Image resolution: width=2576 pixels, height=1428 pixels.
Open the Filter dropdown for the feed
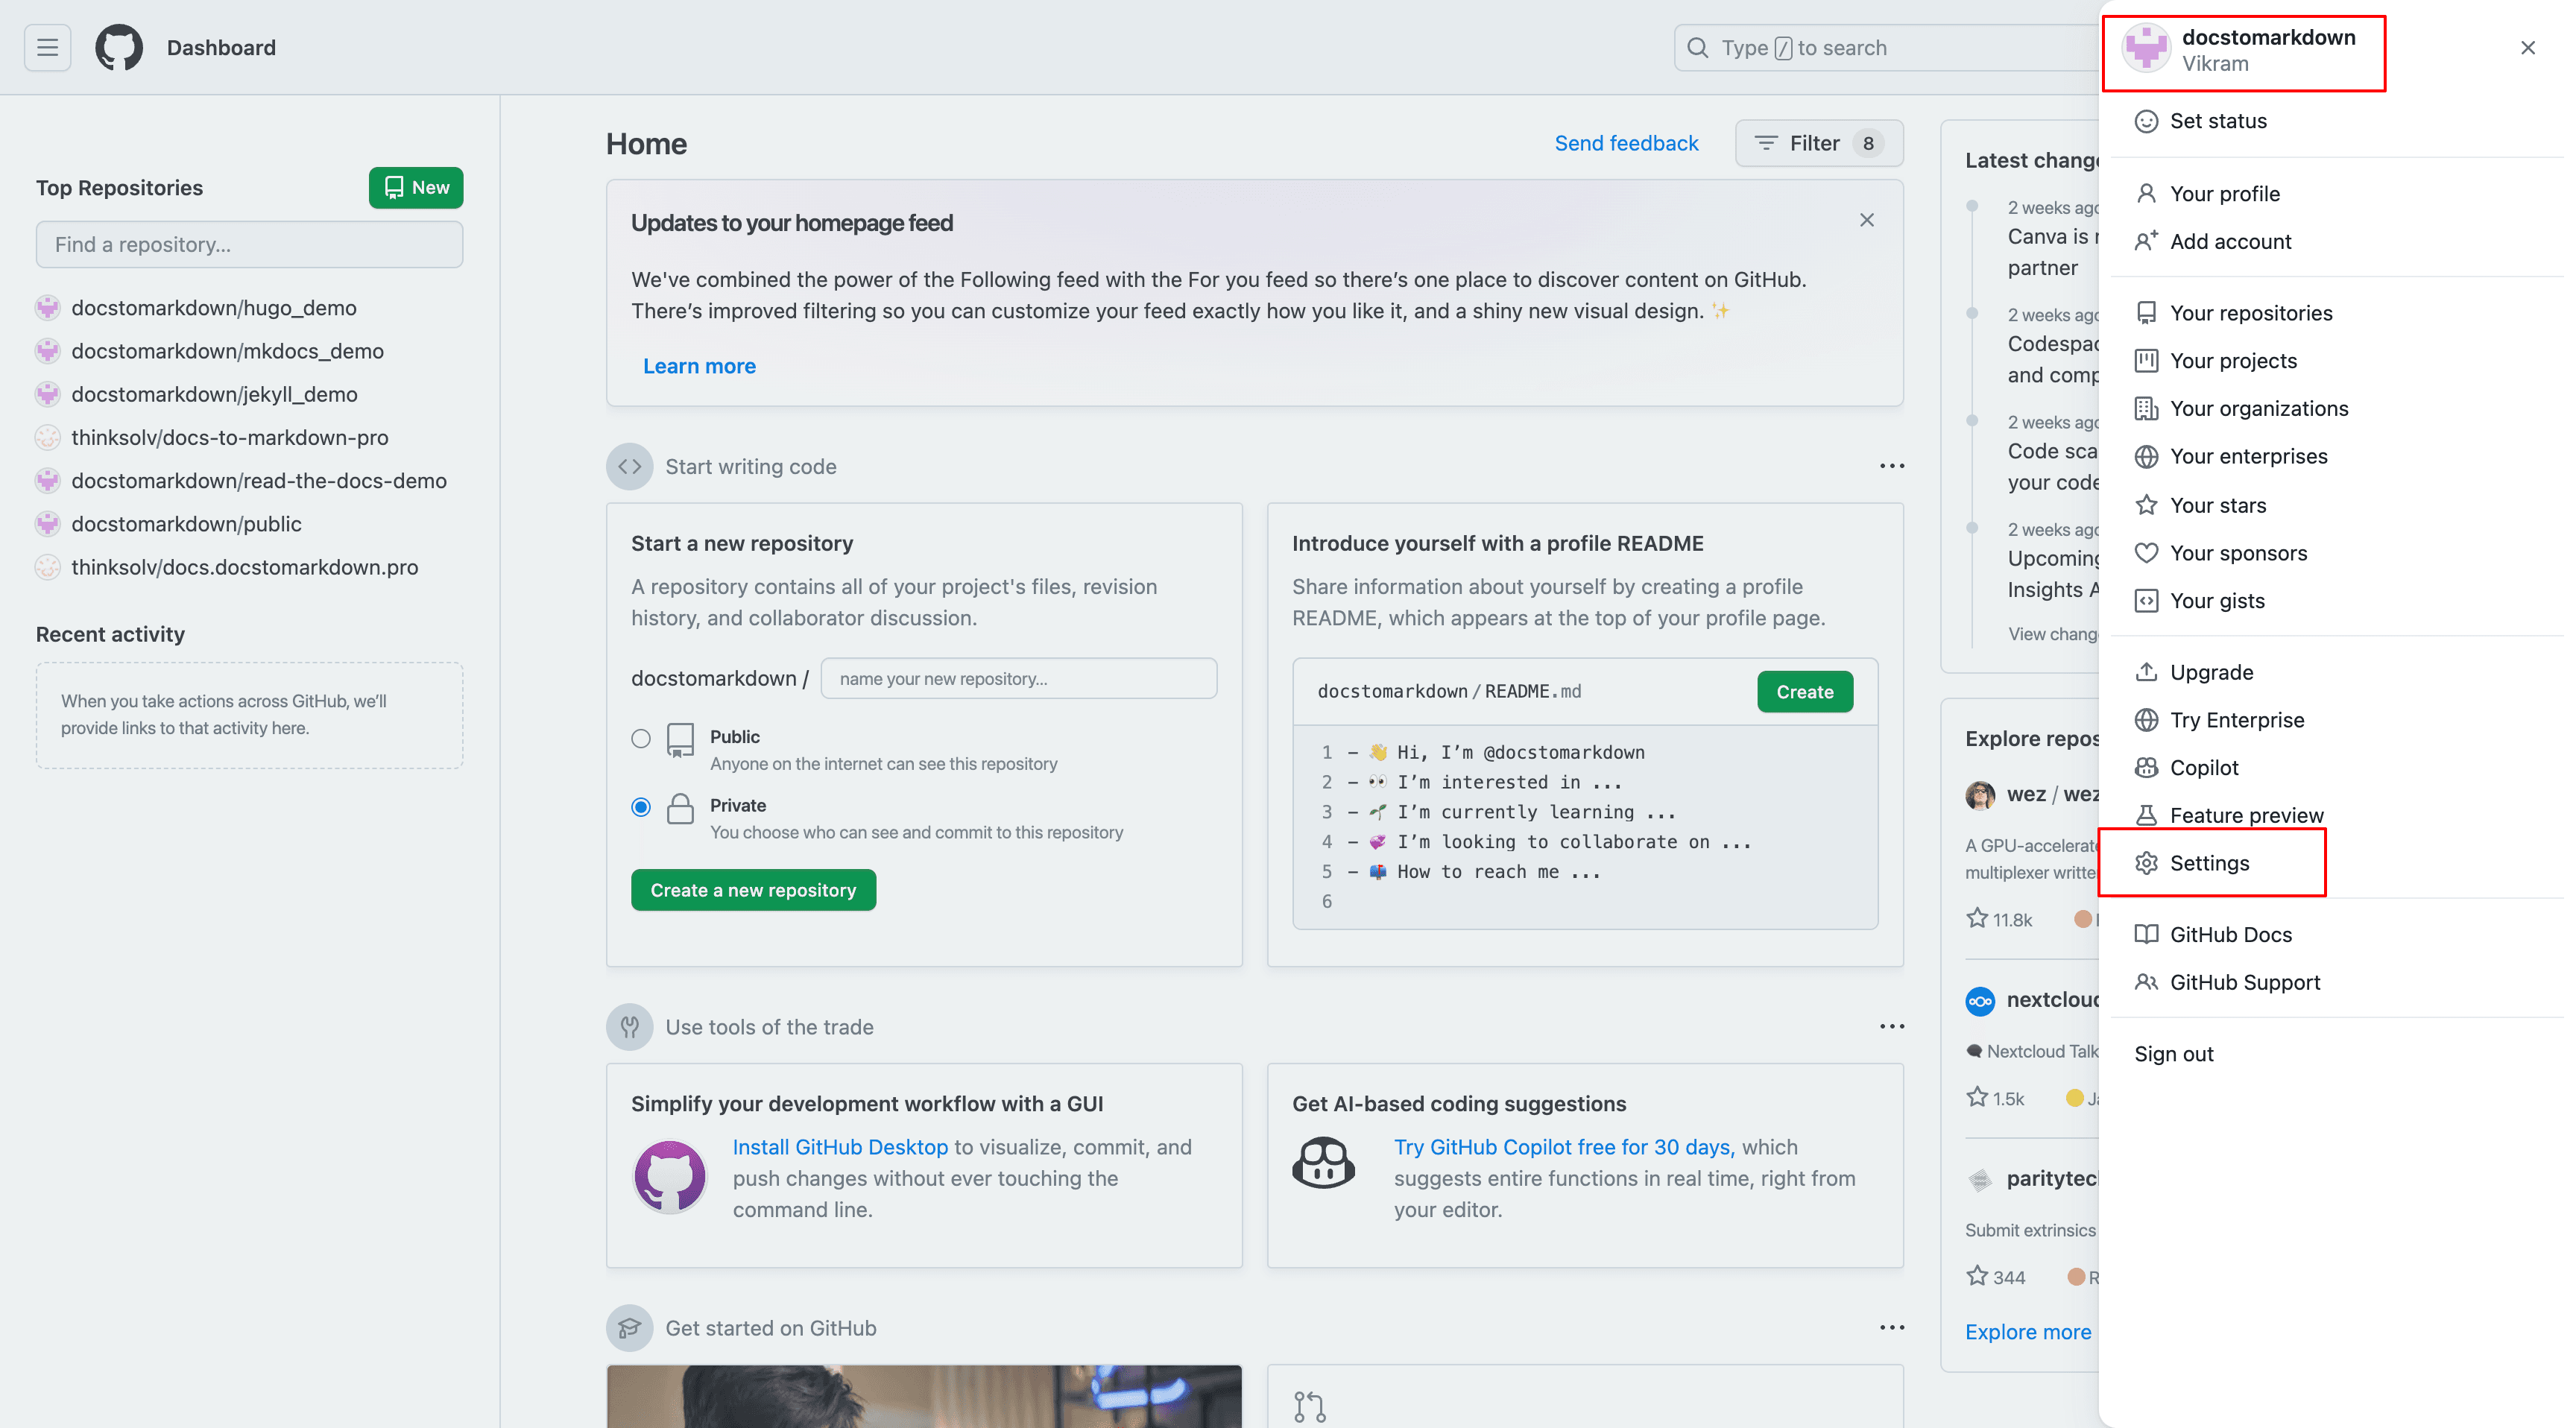coord(1818,143)
